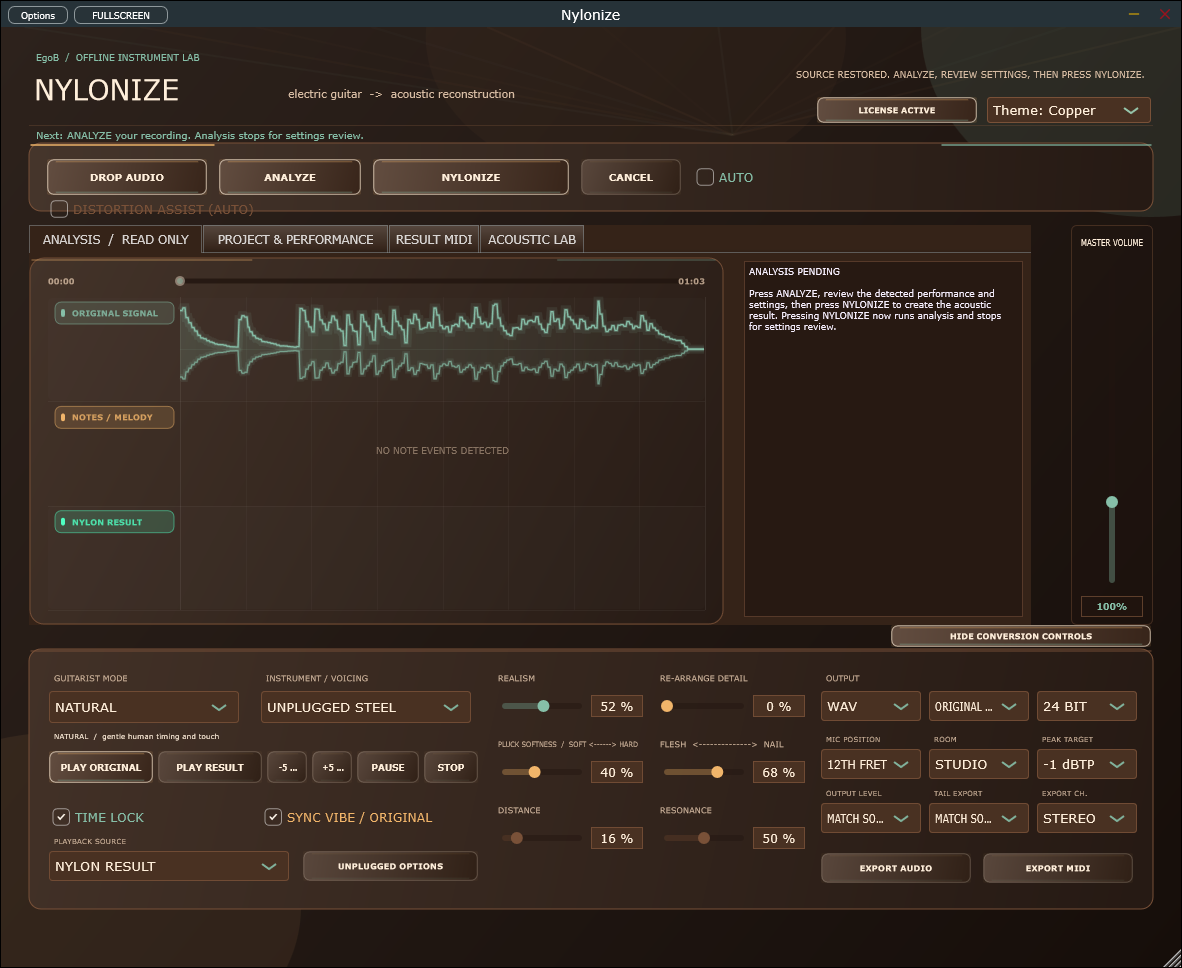Click the RESONANCE 50 % value field
Image resolution: width=1182 pixels, height=968 pixels.
(779, 838)
